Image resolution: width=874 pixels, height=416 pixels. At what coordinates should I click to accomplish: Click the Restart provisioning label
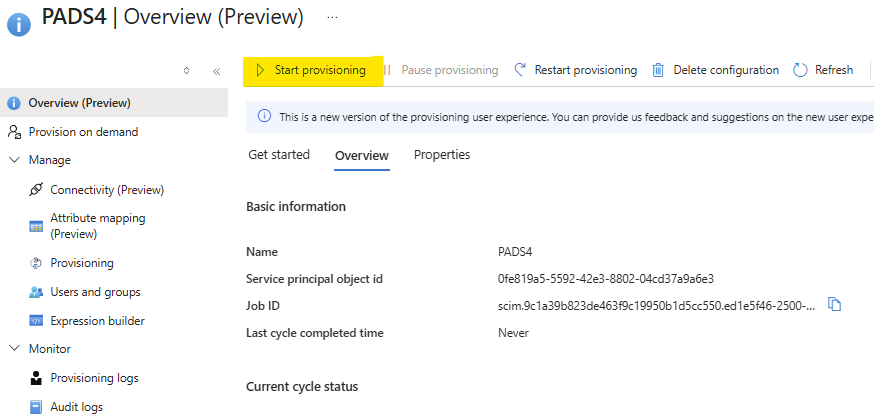click(585, 70)
